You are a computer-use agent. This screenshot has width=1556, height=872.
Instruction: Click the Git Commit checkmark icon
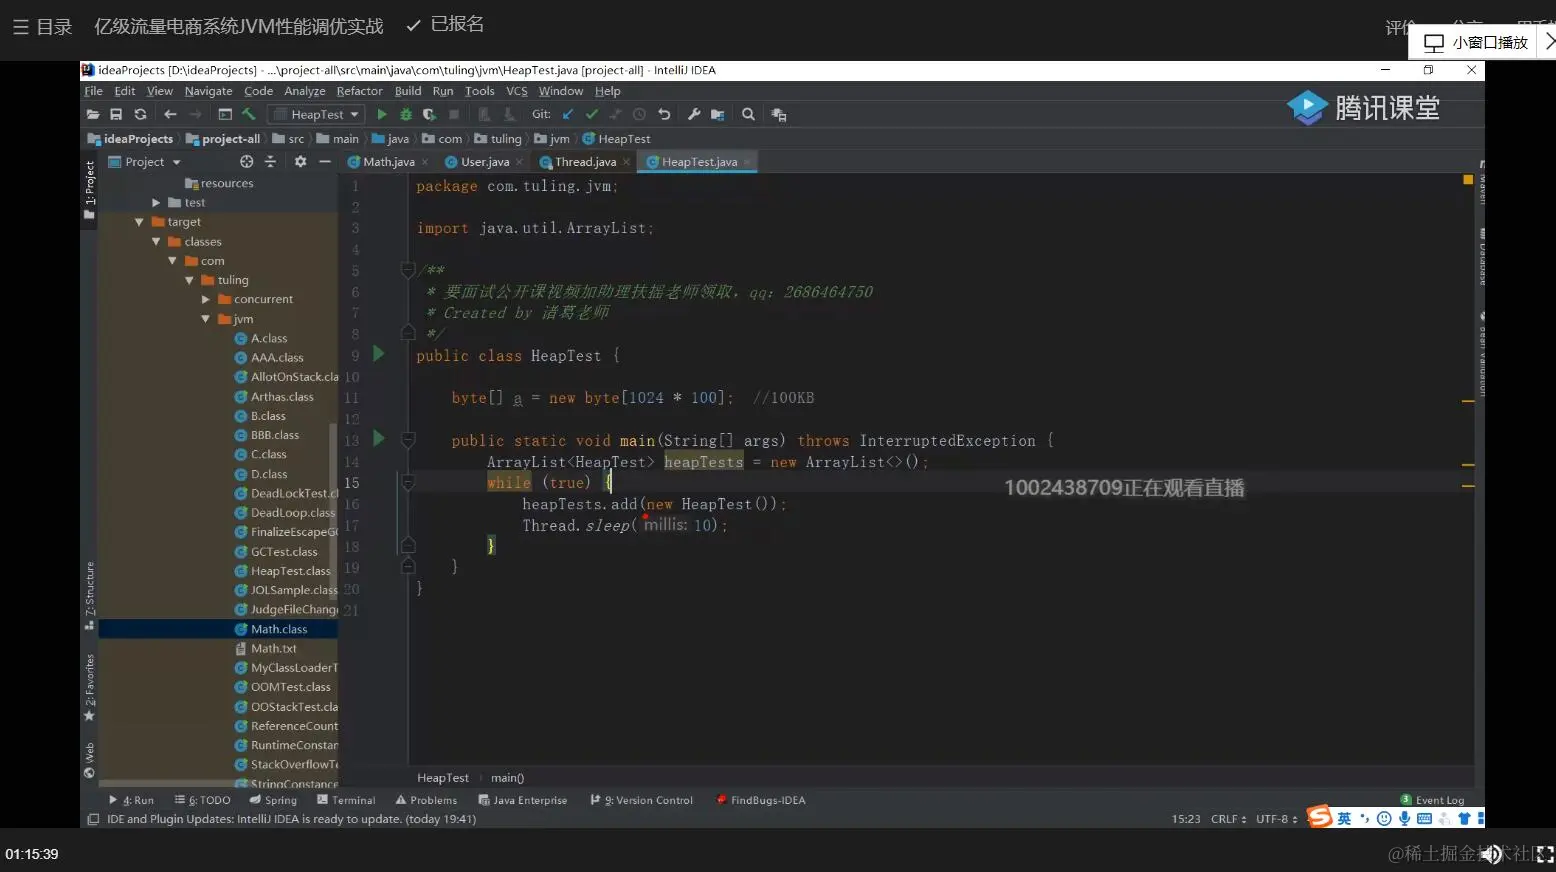point(592,115)
